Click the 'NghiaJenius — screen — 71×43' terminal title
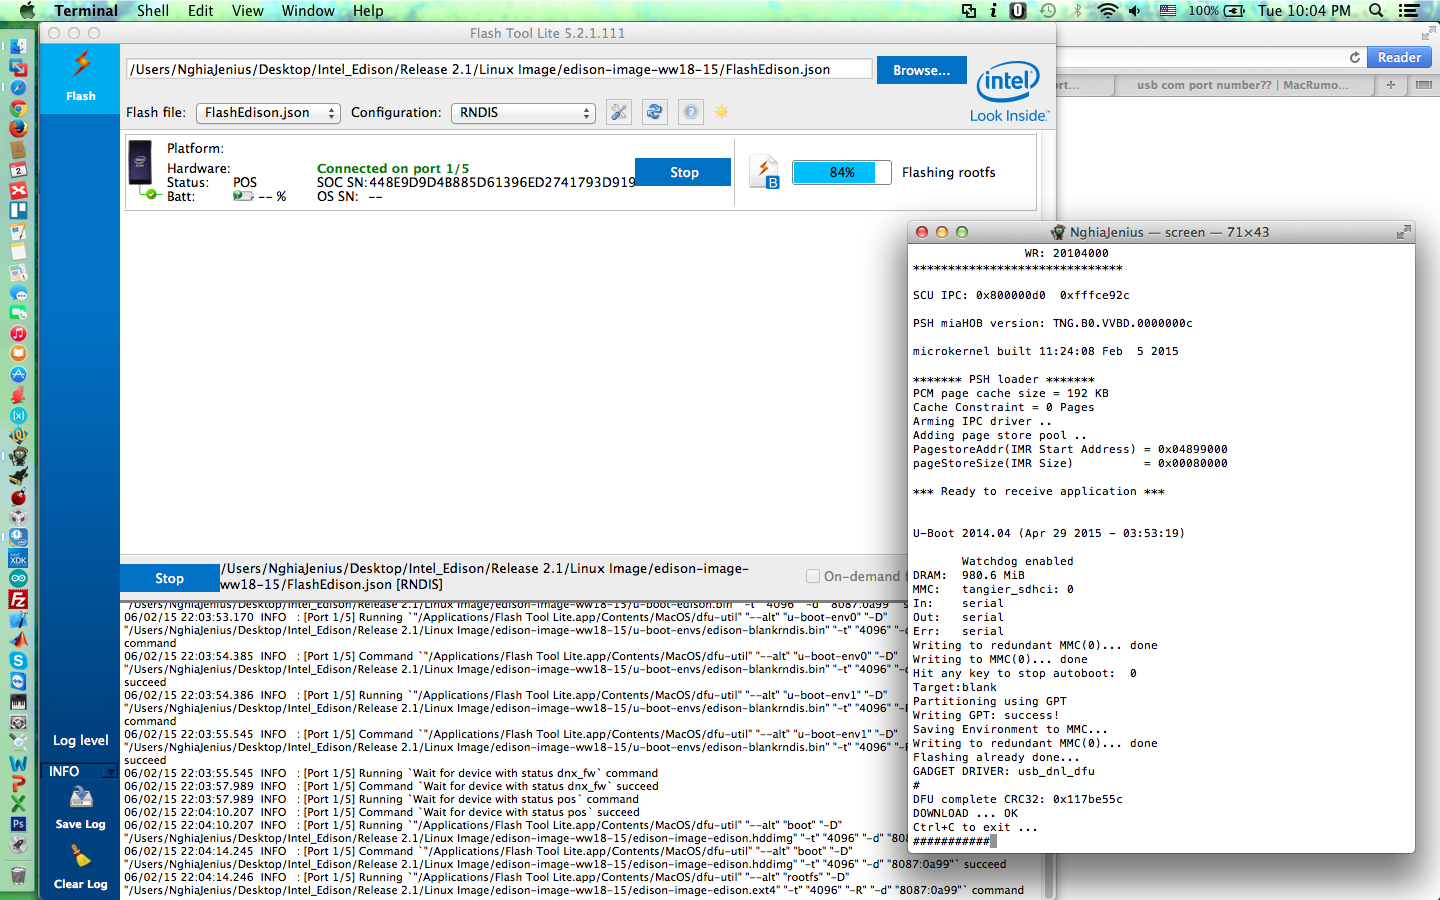 [x=1169, y=232]
